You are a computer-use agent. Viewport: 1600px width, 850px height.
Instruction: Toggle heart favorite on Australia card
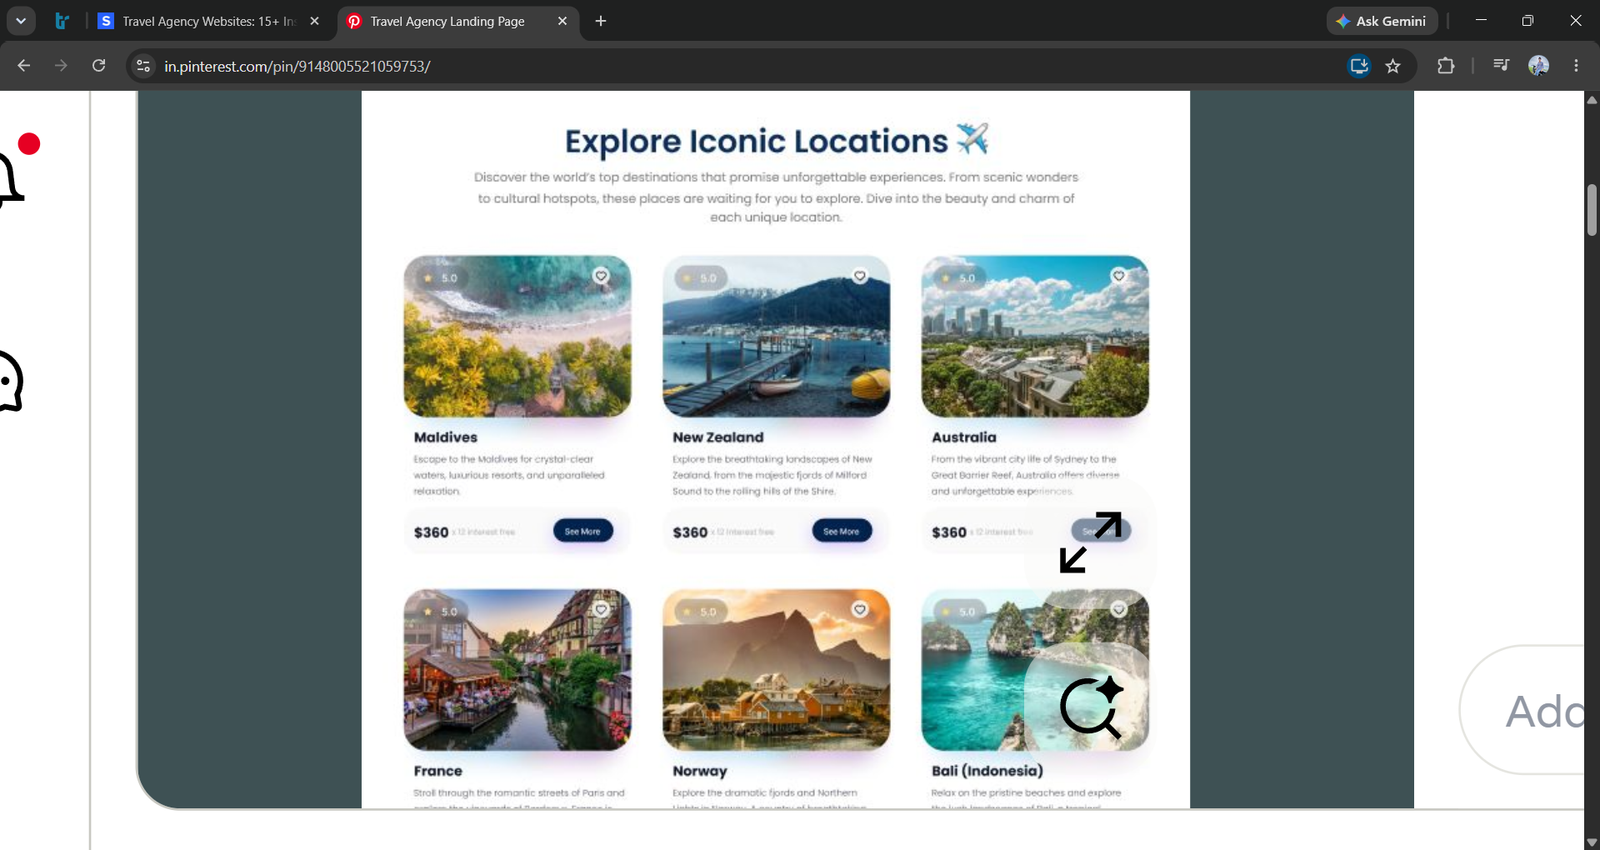[1119, 276]
